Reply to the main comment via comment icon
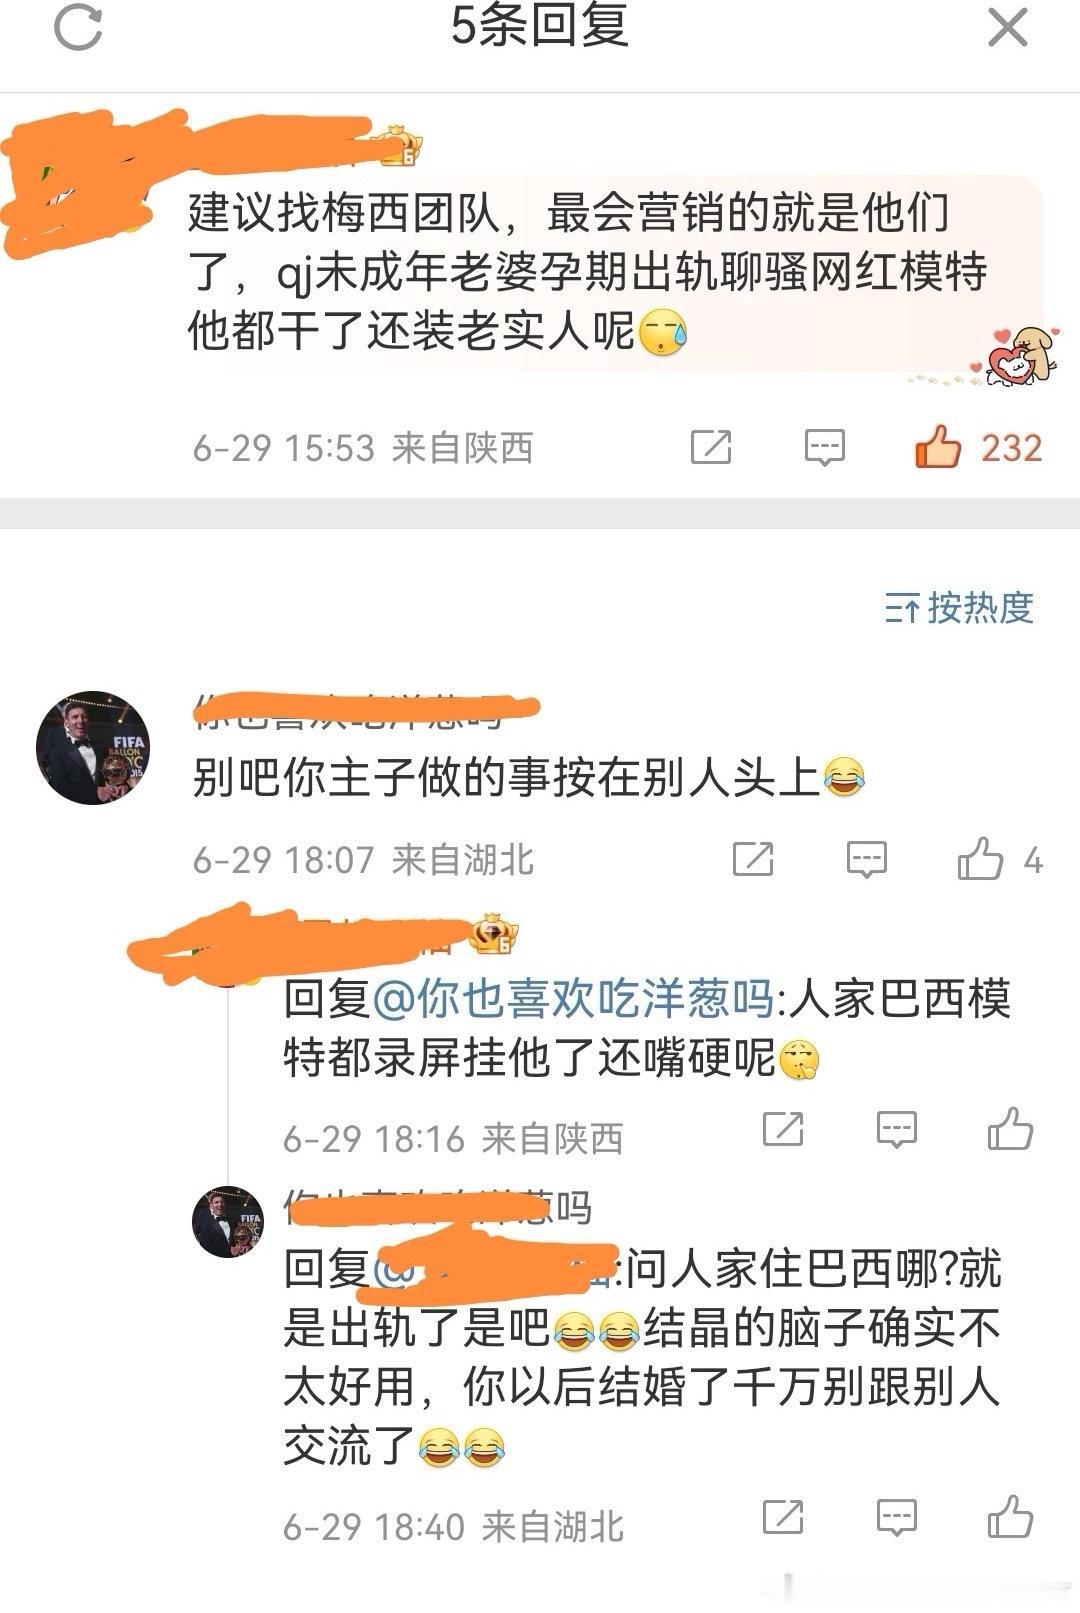 (825, 447)
